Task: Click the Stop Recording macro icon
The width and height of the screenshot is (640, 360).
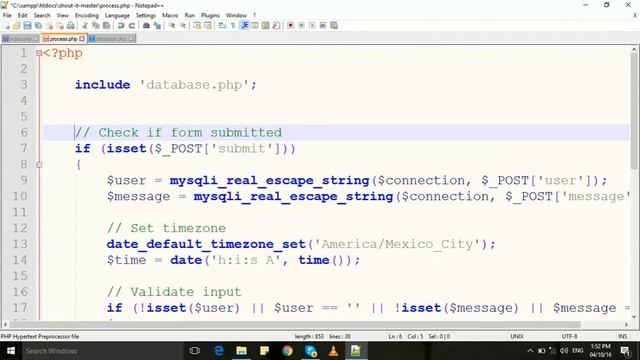Action: pos(301,25)
